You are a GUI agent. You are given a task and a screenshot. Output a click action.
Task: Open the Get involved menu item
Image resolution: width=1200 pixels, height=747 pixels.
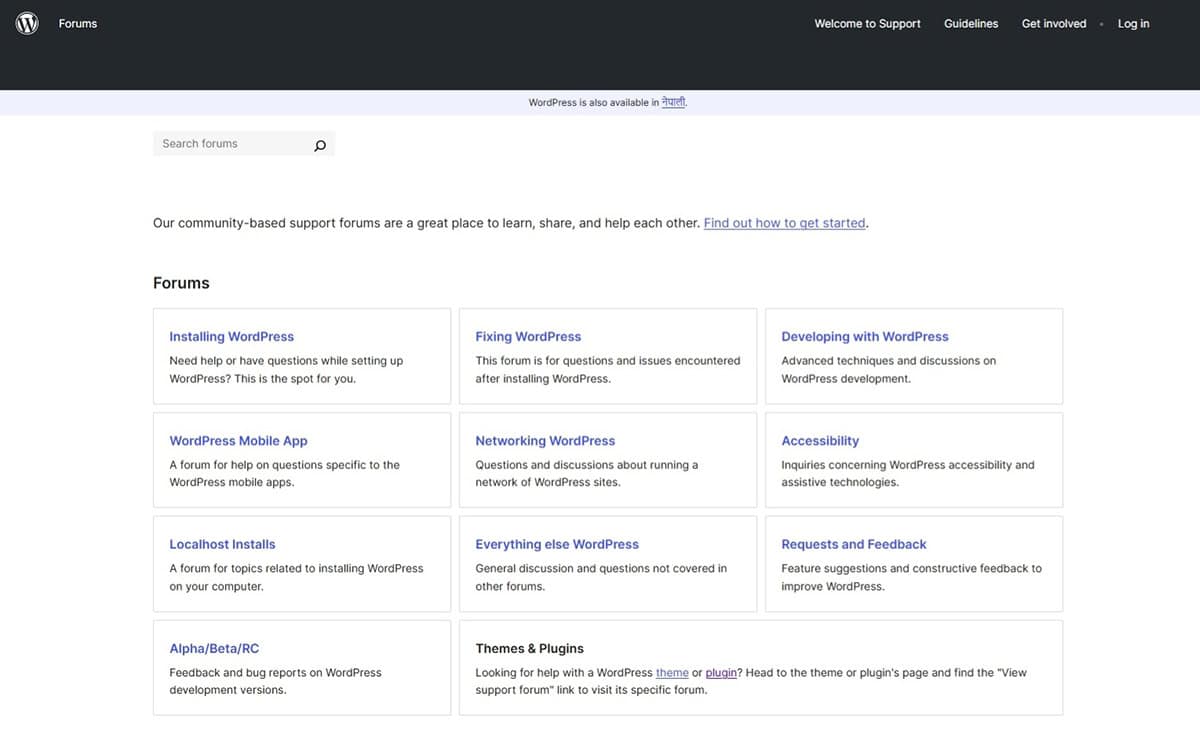[x=1054, y=23]
